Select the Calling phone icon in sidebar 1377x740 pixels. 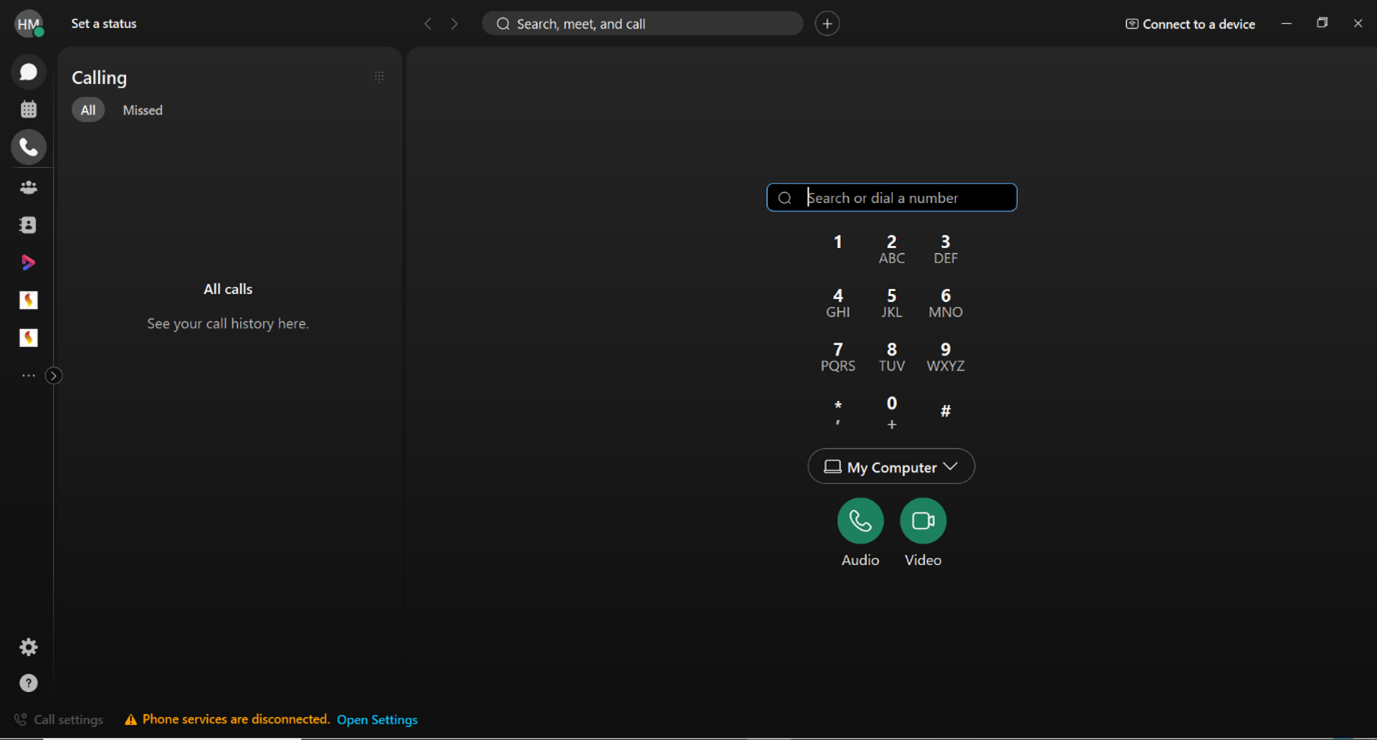(28, 147)
